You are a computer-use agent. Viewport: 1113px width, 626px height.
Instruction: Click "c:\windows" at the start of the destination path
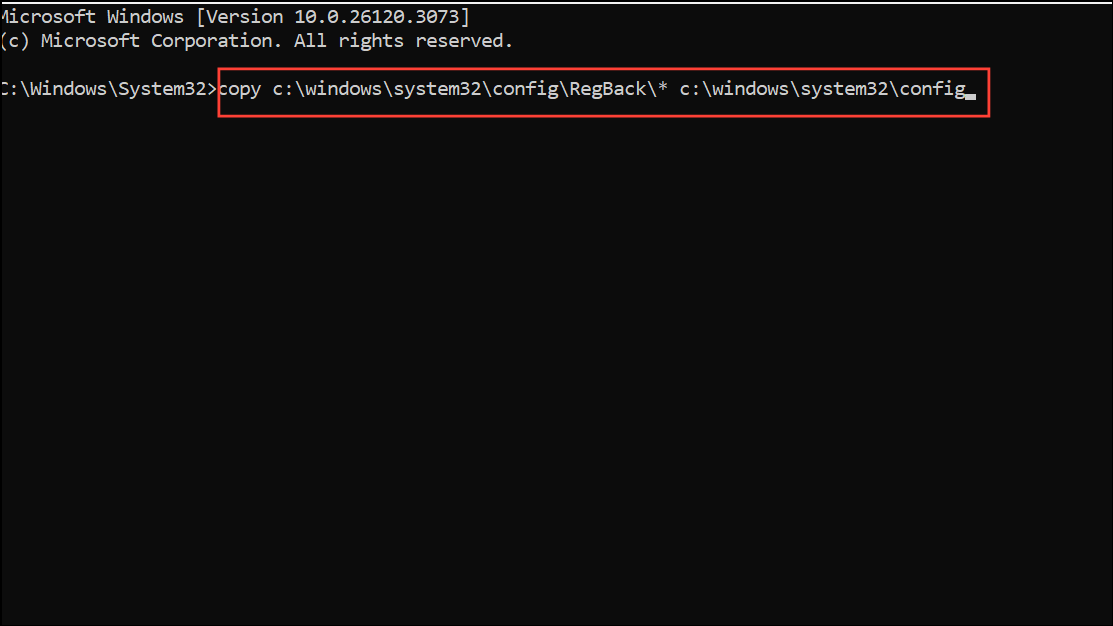coord(735,89)
